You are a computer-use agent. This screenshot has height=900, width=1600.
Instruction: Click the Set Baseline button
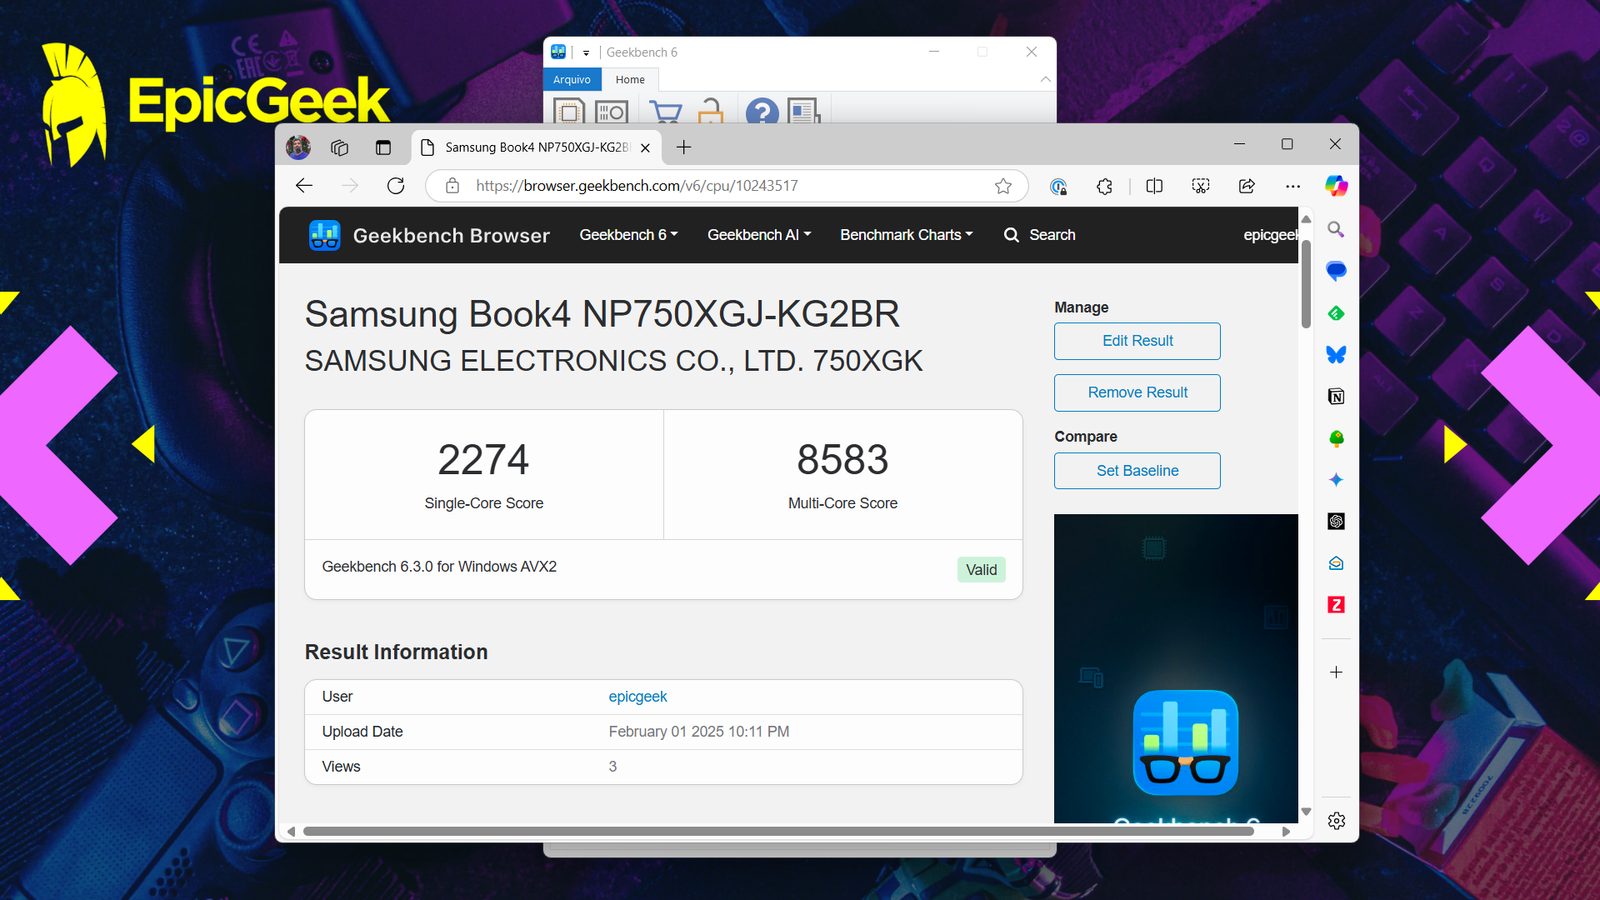[x=1136, y=470]
